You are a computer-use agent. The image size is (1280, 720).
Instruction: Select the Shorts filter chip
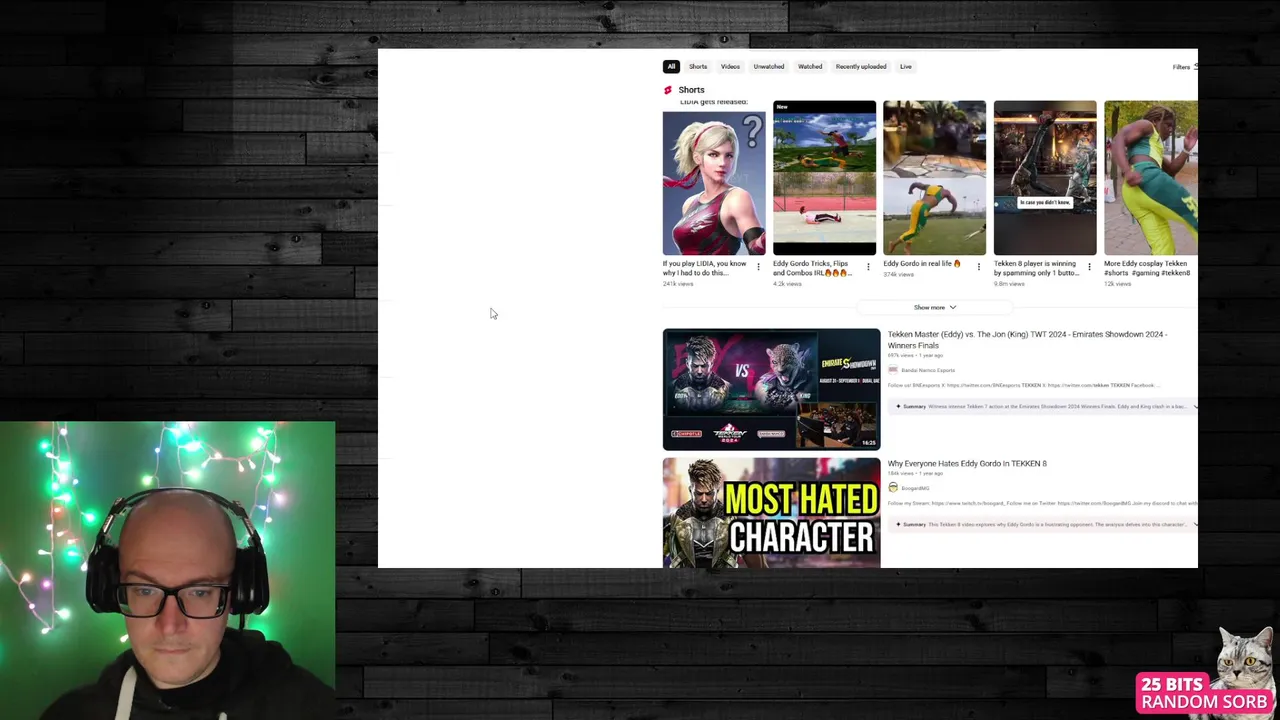pyautogui.click(x=698, y=67)
